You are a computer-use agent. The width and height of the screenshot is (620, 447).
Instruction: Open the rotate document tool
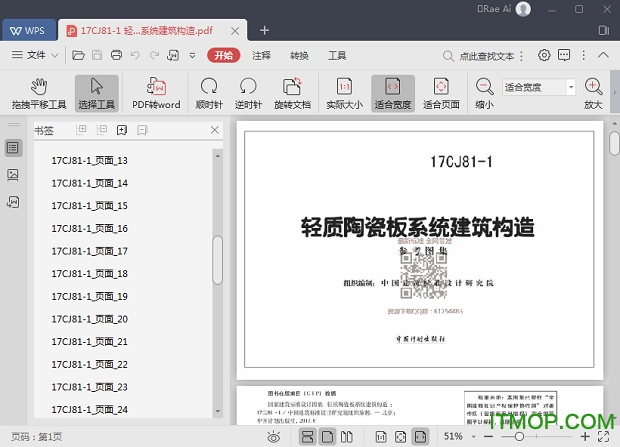[x=292, y=93]
